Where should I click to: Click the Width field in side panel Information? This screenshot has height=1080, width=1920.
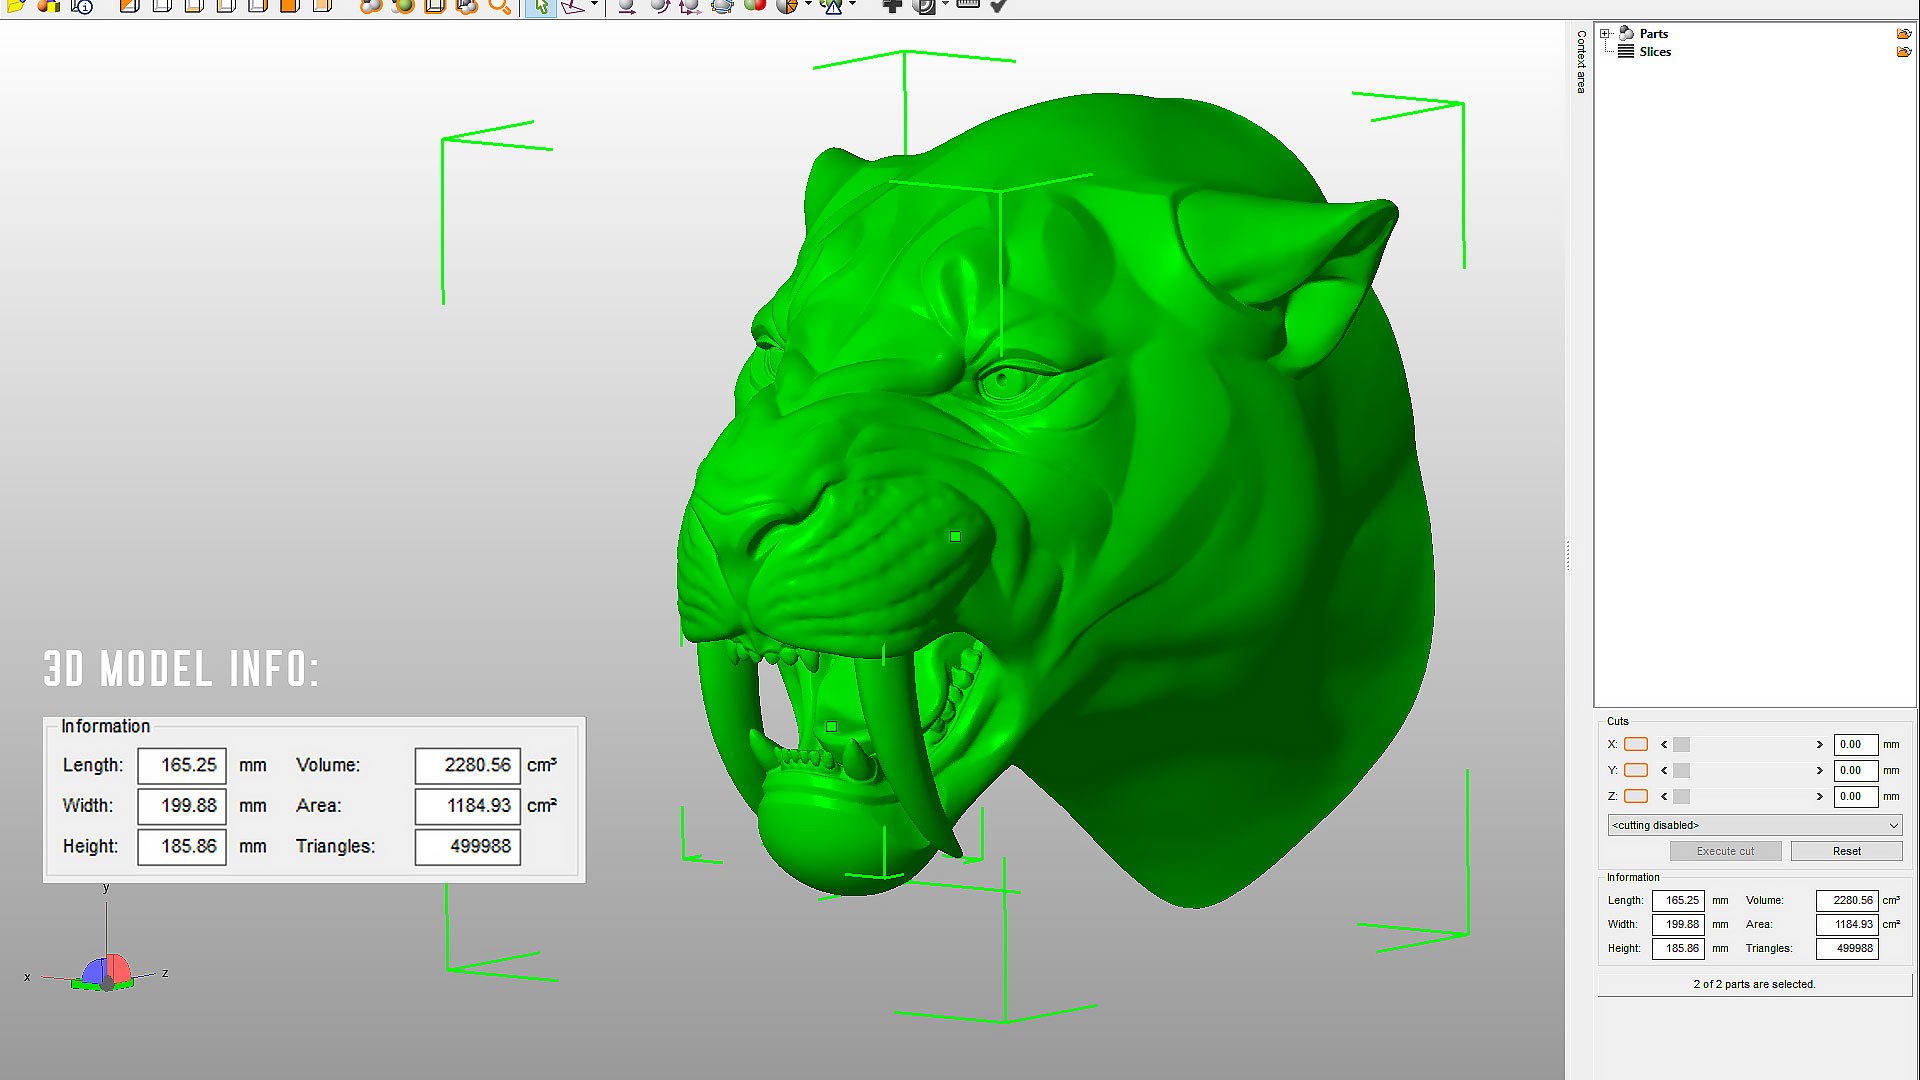coord(1678,924)
